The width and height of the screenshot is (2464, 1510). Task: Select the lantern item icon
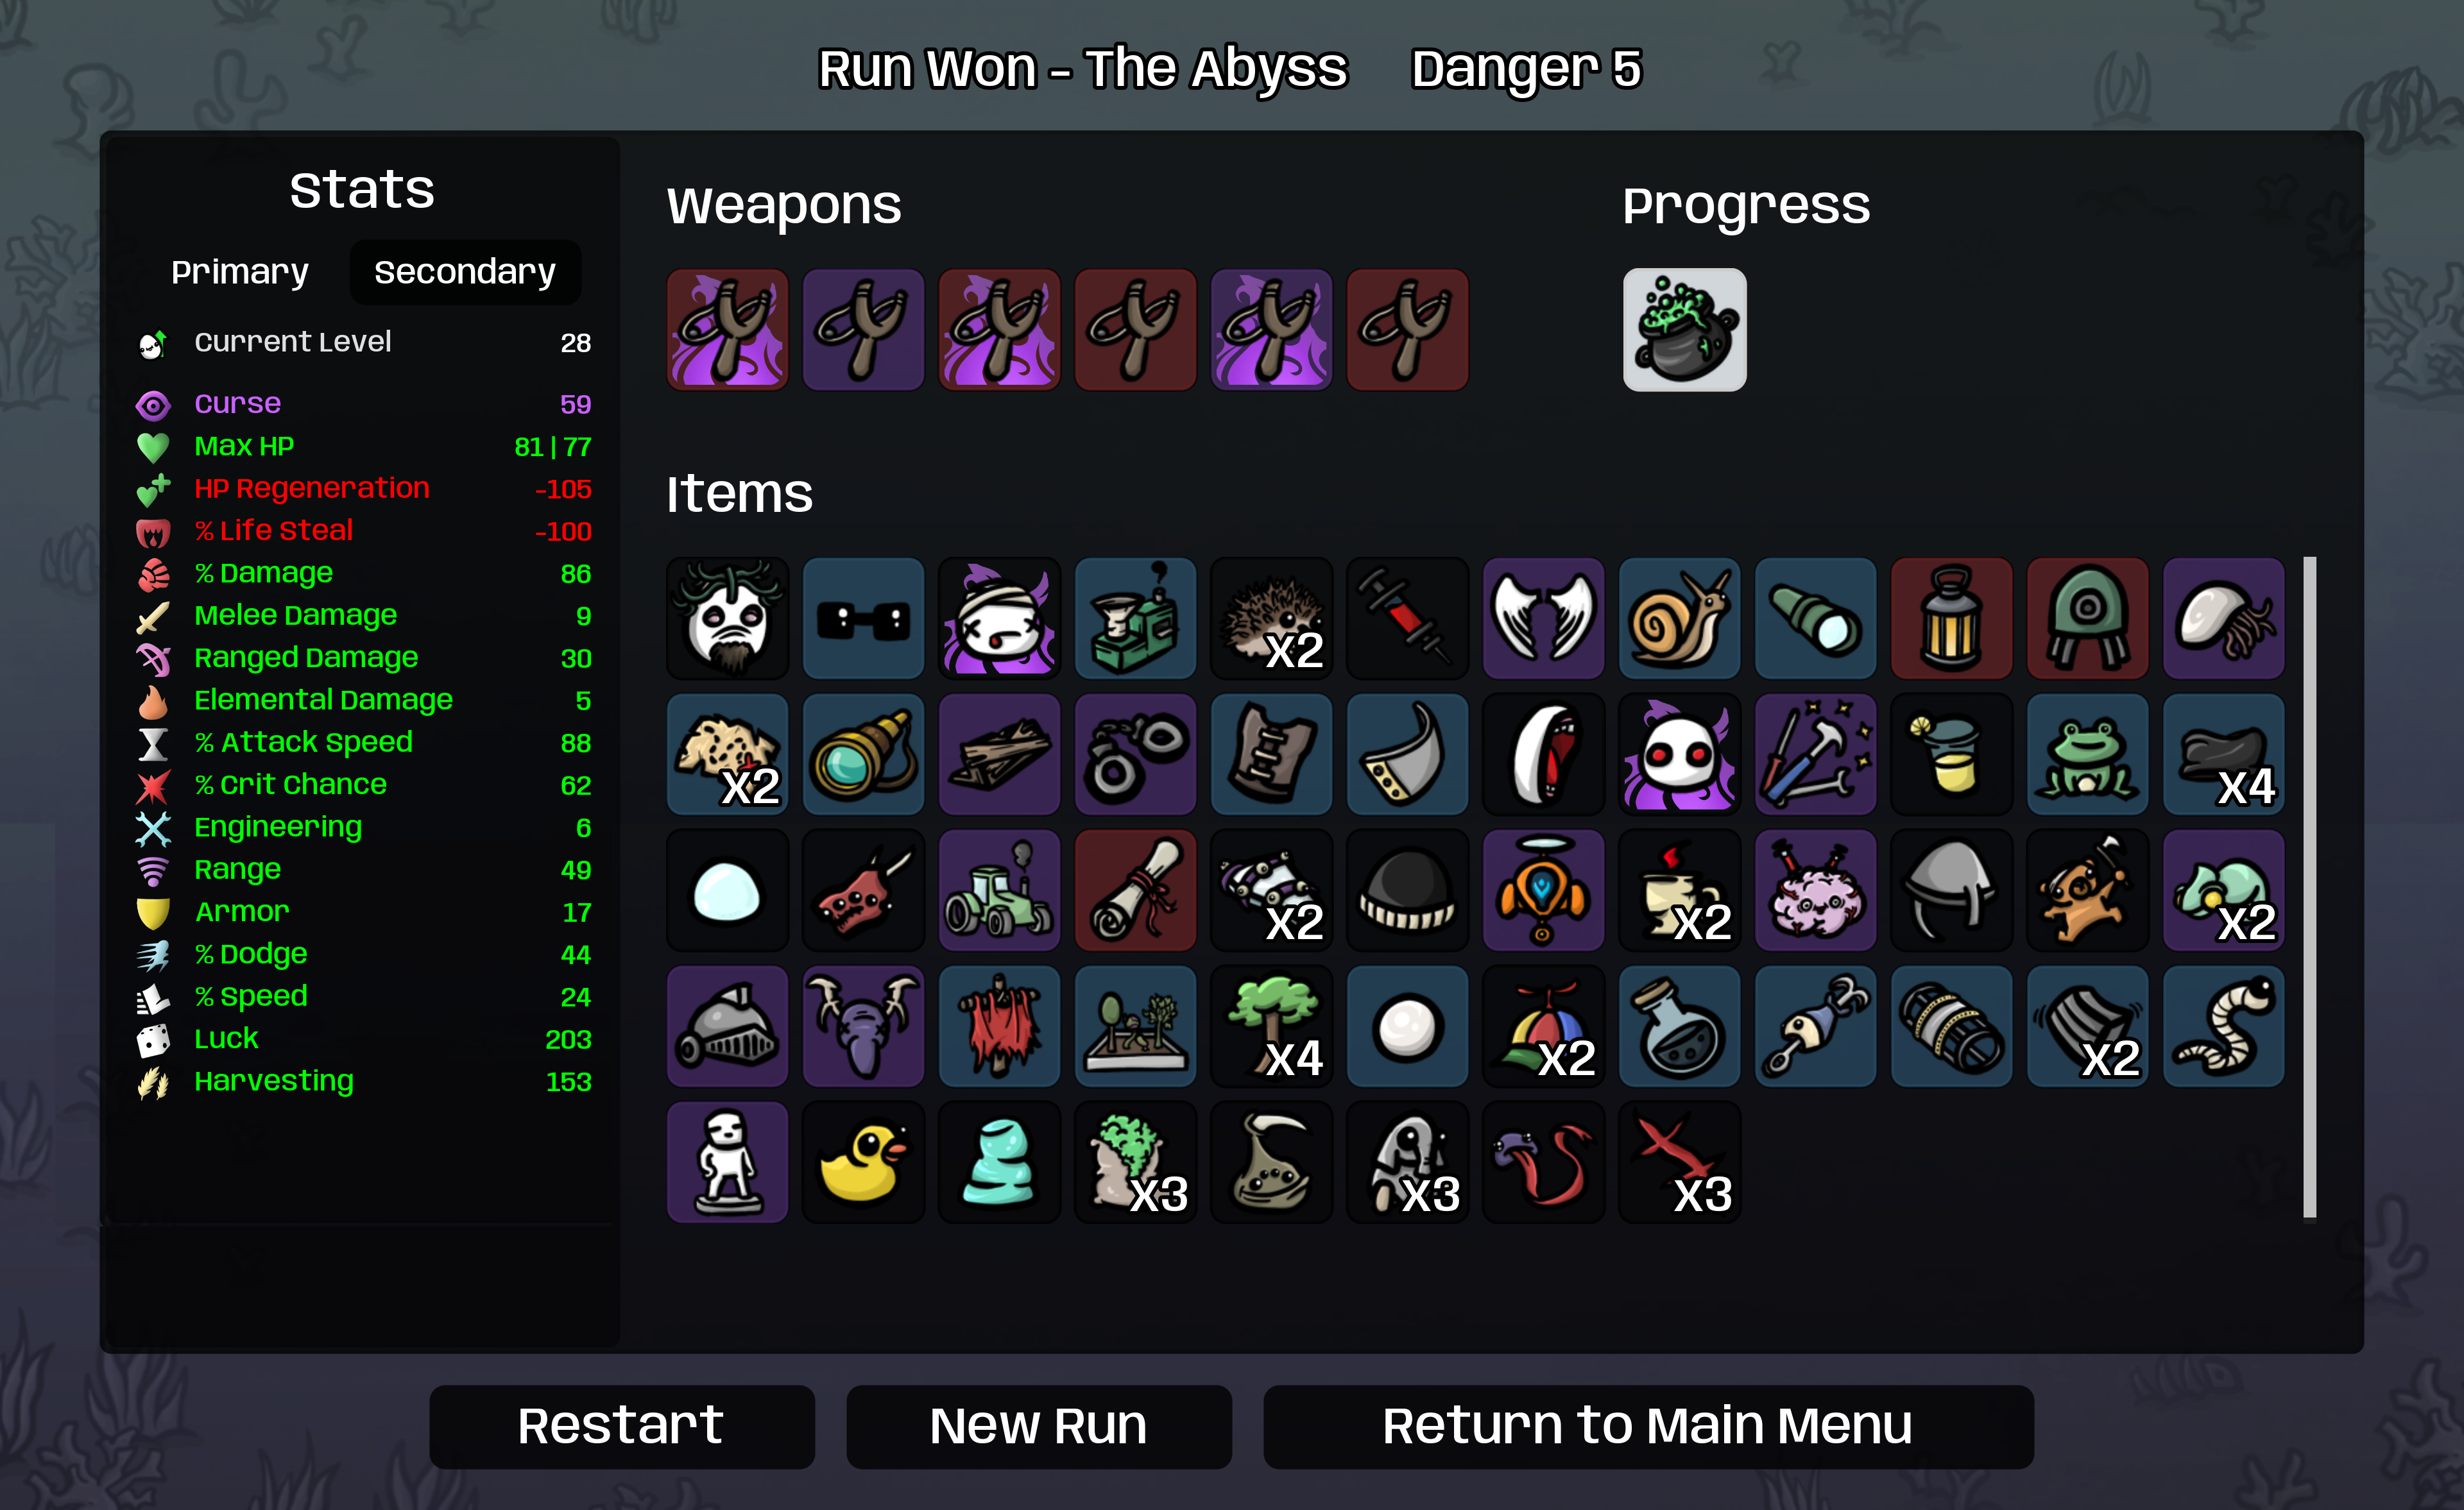tap(1951, 618)
